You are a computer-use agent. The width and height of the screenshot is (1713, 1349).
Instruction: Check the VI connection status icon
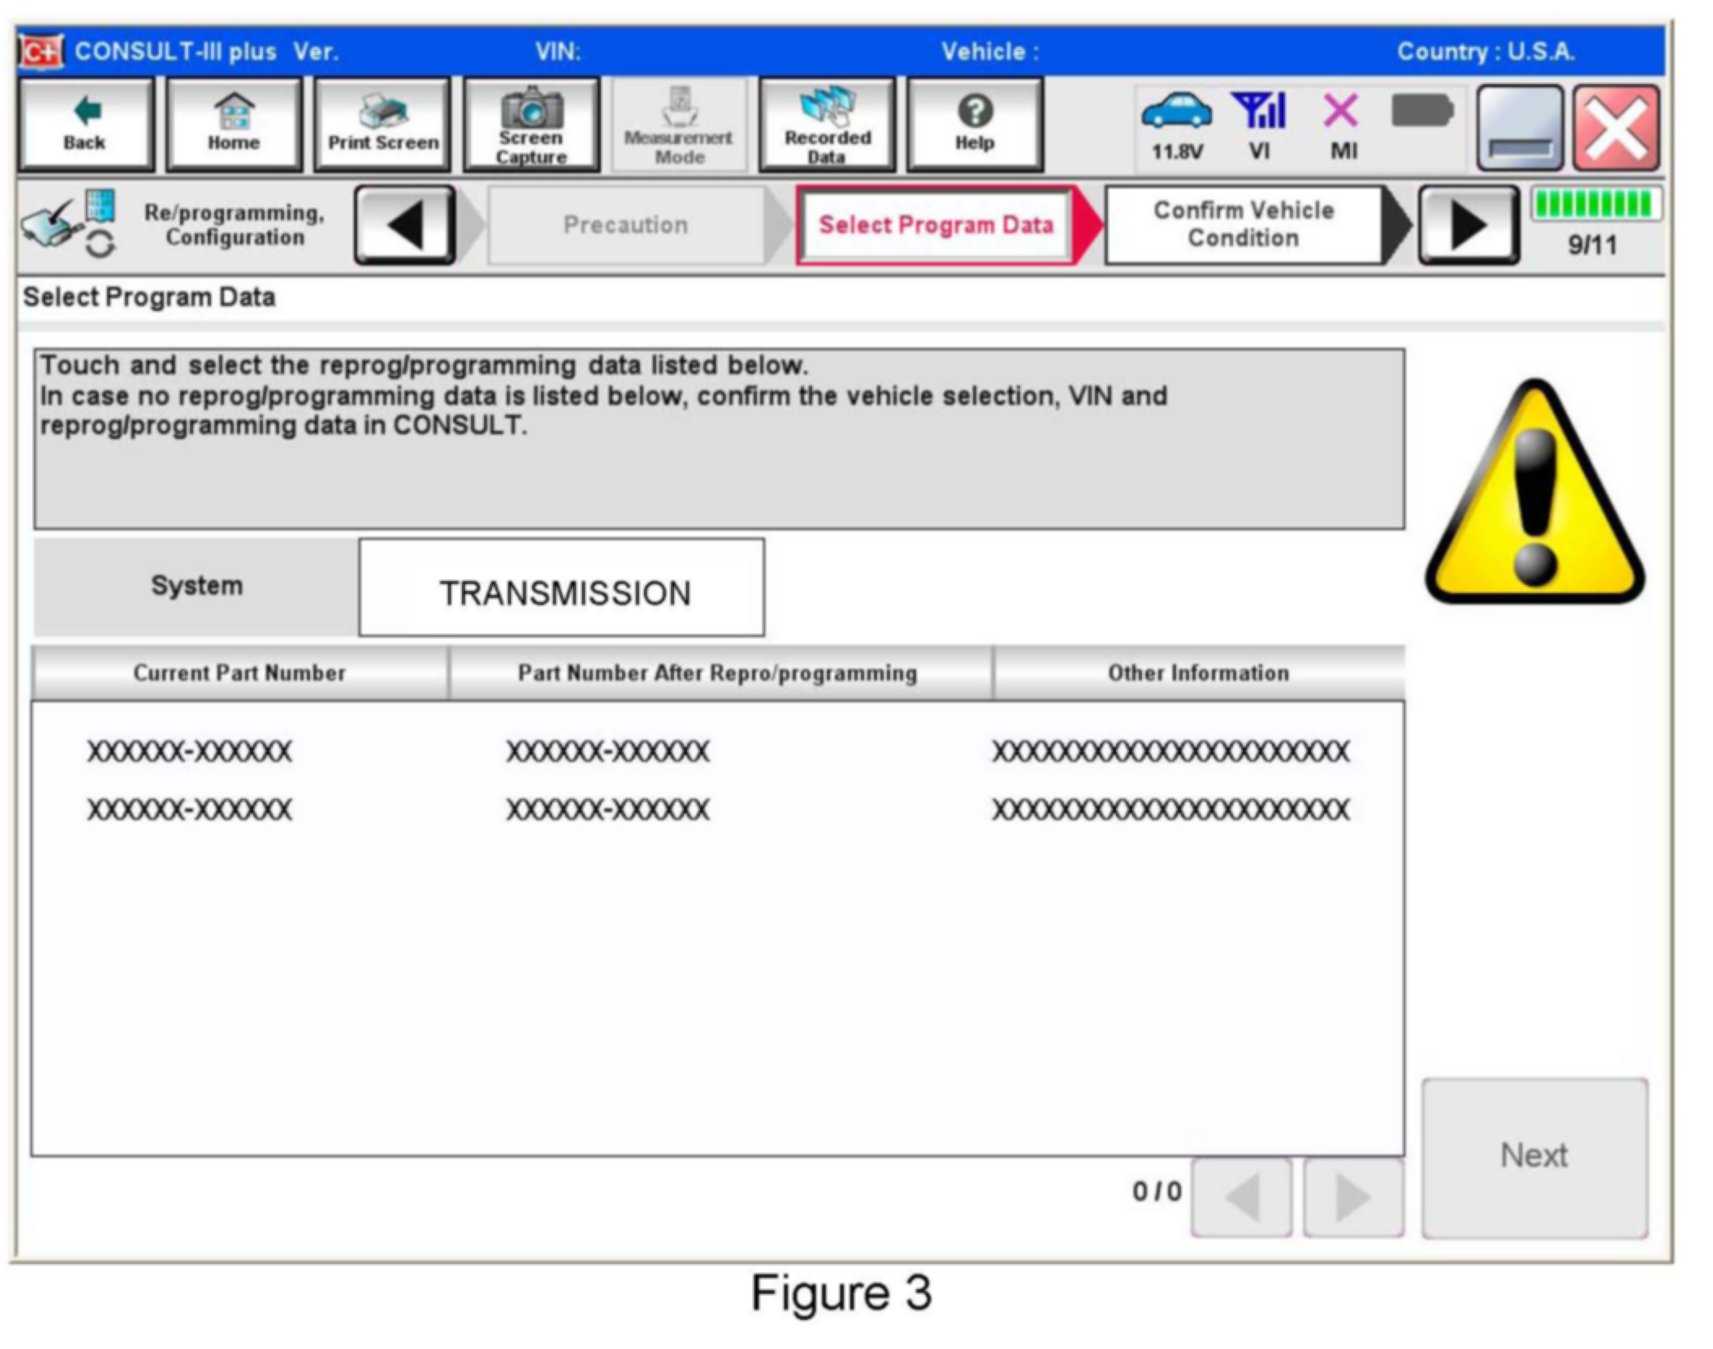[1259, 124]
